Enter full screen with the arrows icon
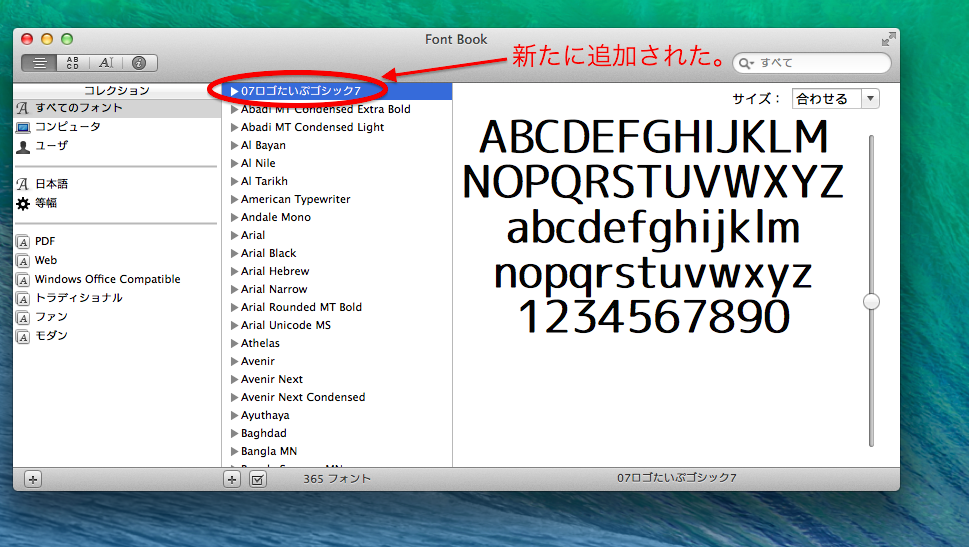 pyautogui.click(x=889, y=39)
